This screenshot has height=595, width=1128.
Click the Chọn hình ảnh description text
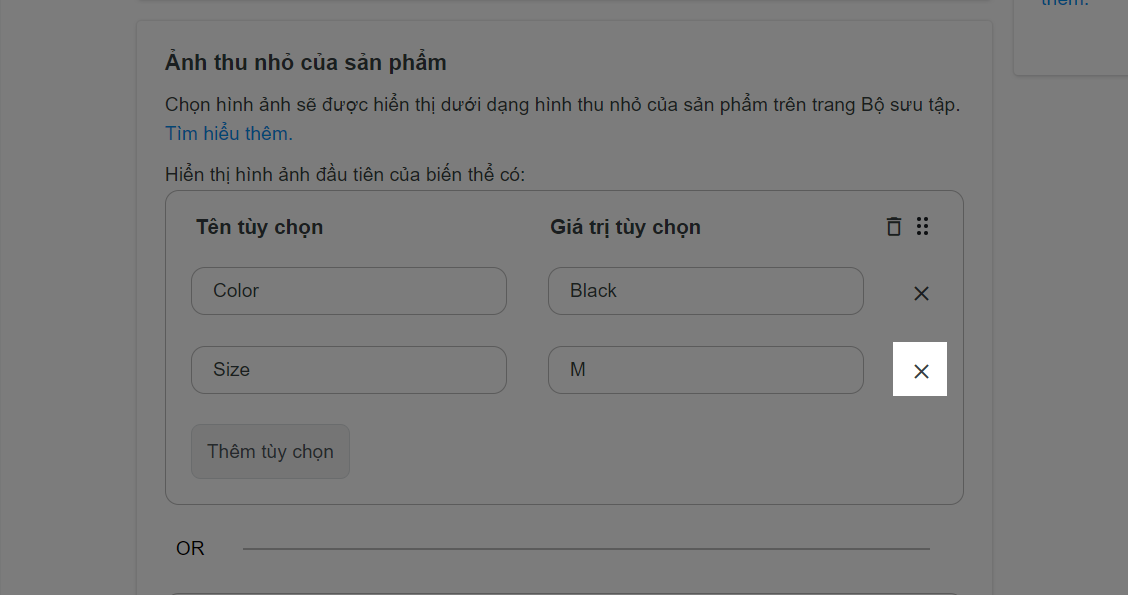tap(563, 105)
